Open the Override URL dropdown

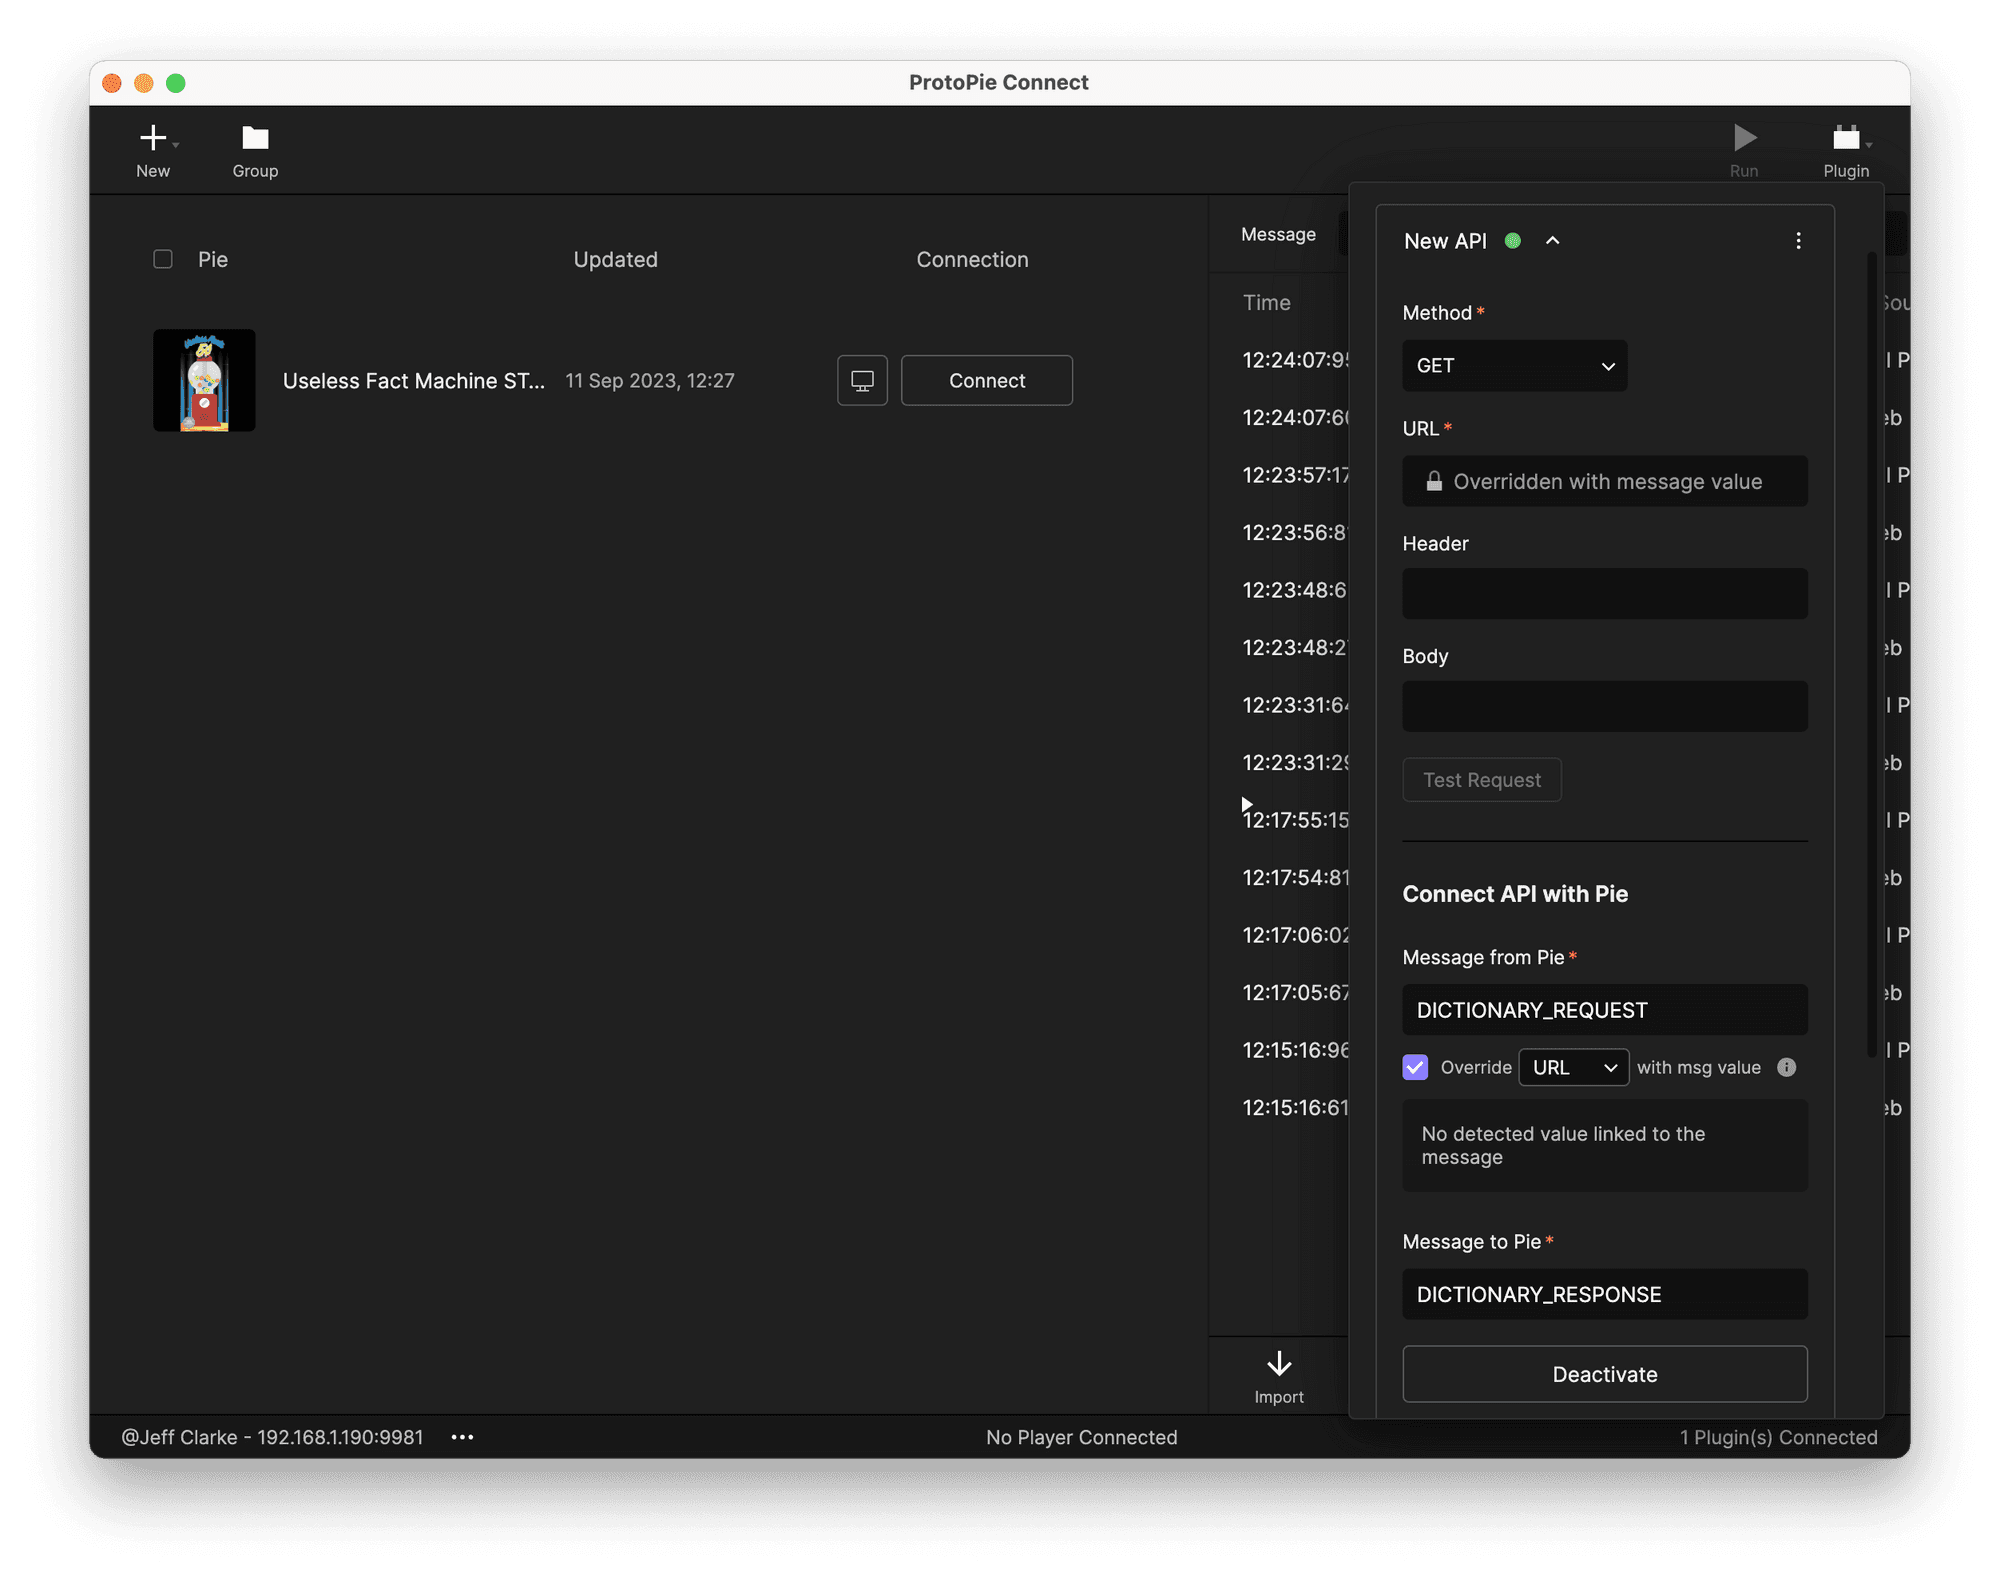(1574, 1067)
